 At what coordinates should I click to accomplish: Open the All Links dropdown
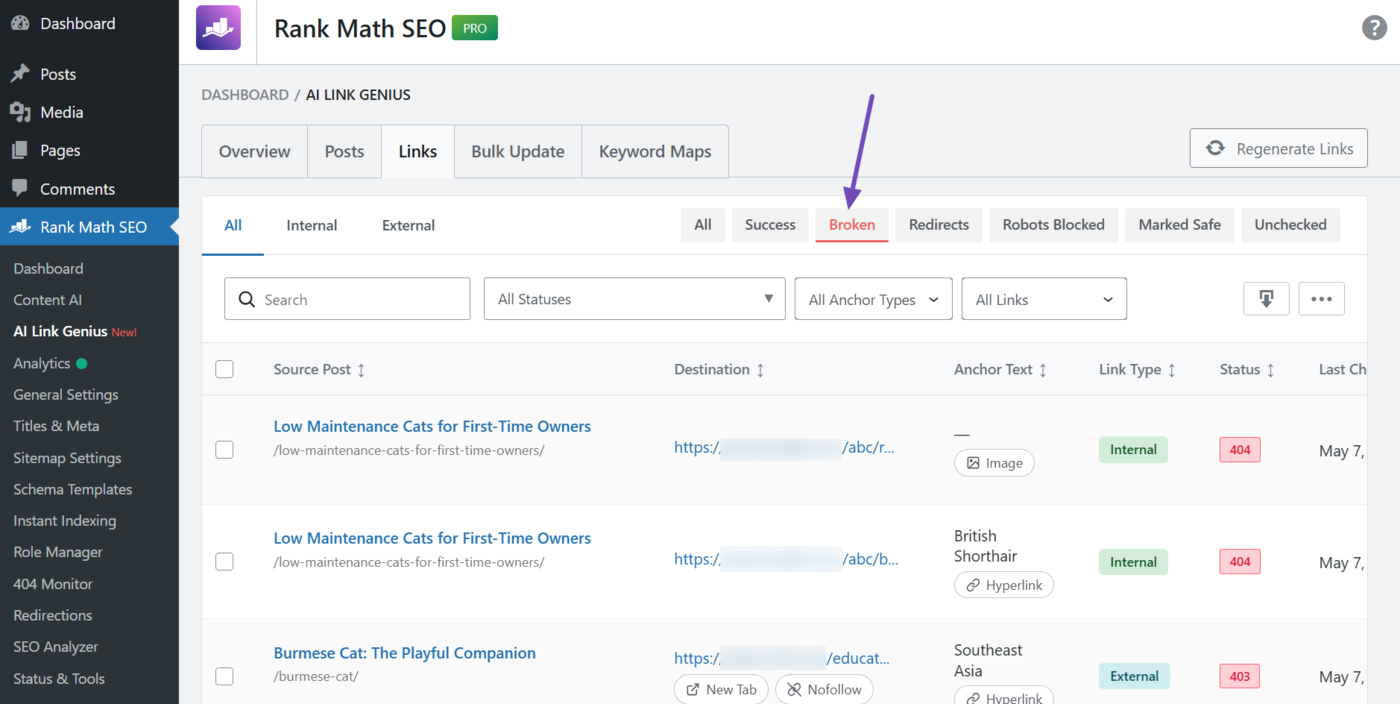pos(1044,299)
